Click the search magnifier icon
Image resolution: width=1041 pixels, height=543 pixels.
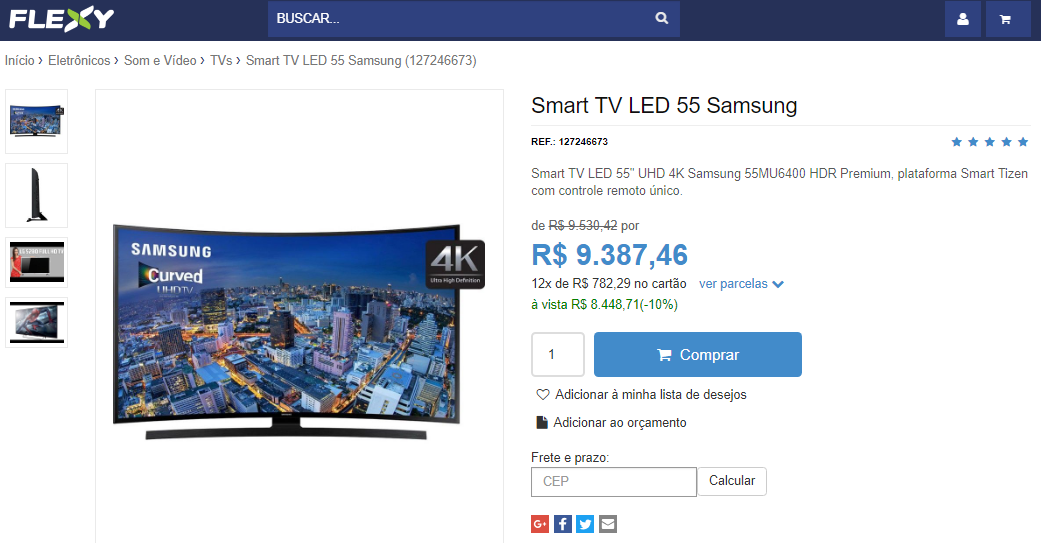(x=661, y=19)
